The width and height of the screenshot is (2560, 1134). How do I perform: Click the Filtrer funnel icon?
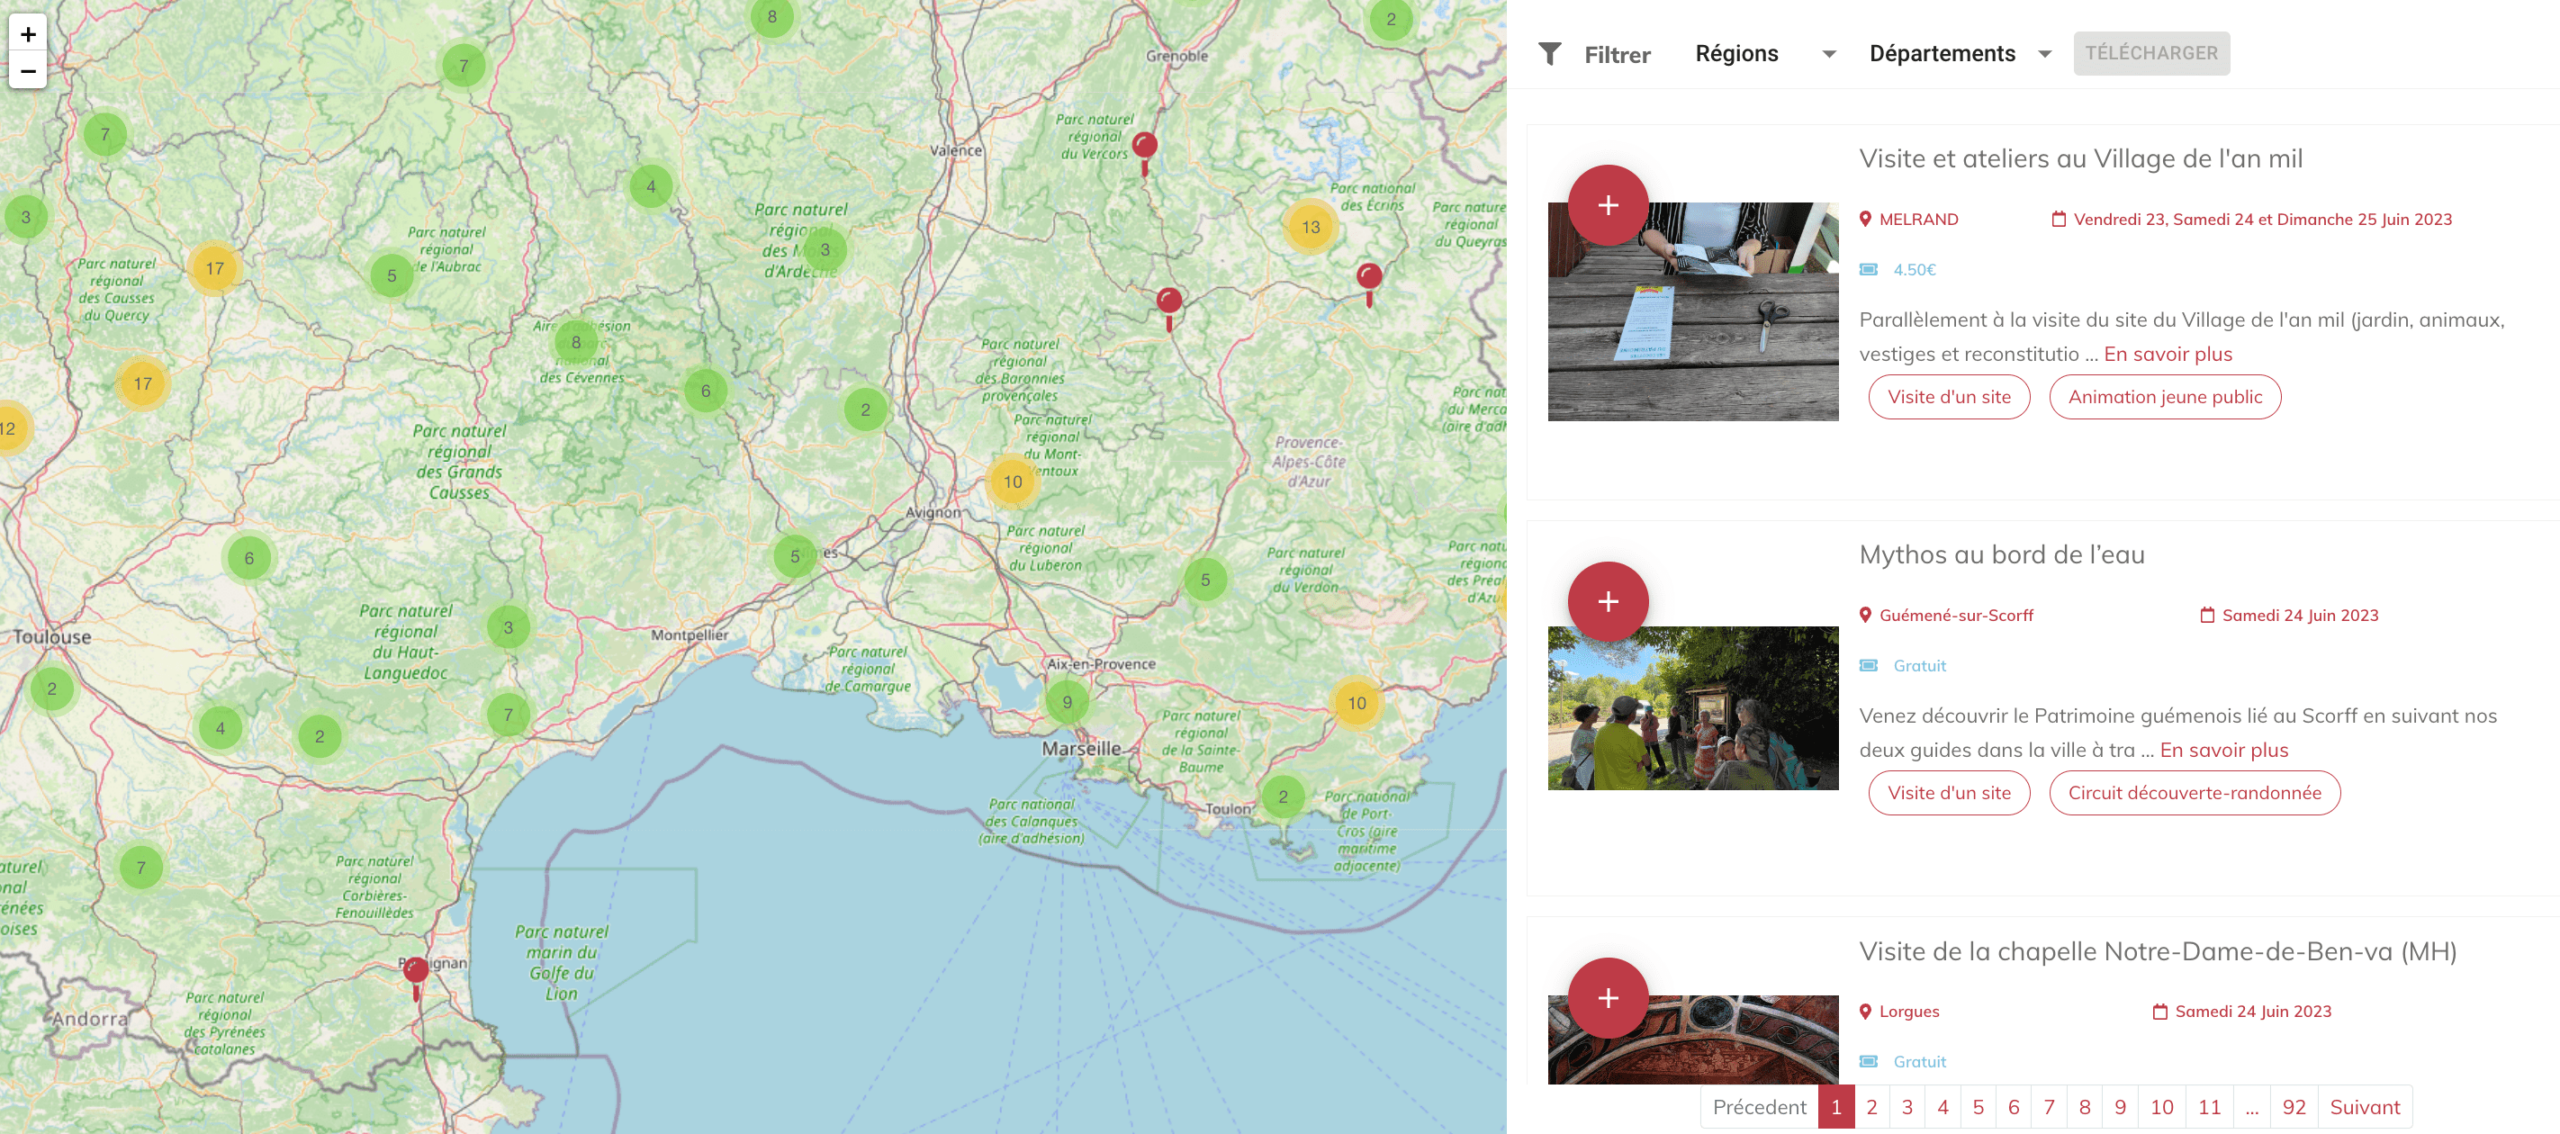[x=1549, y=54]
